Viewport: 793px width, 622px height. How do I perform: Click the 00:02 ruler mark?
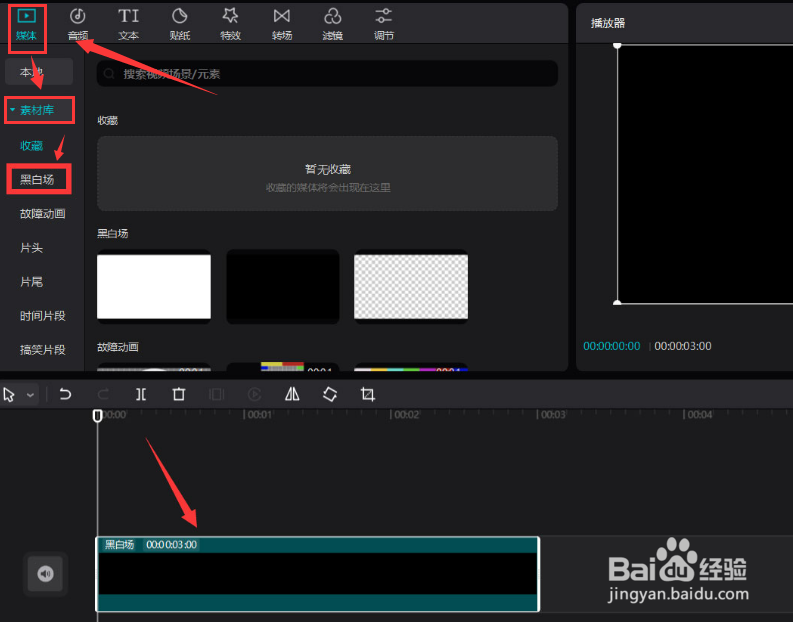click(x=405, y=415)
